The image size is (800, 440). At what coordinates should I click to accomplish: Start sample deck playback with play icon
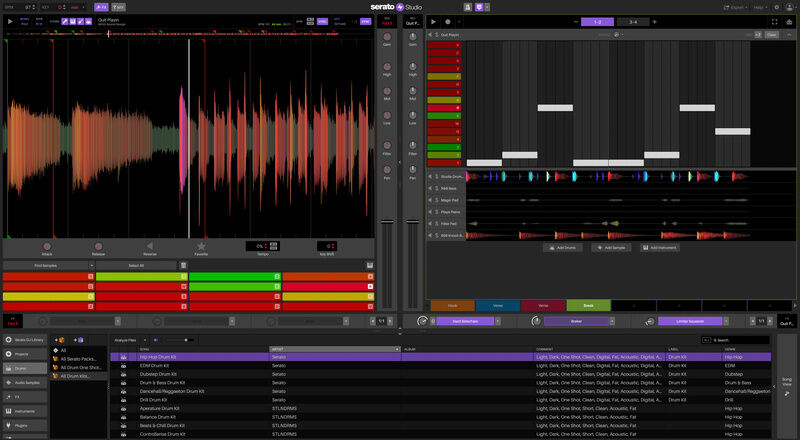coord(10,21)
